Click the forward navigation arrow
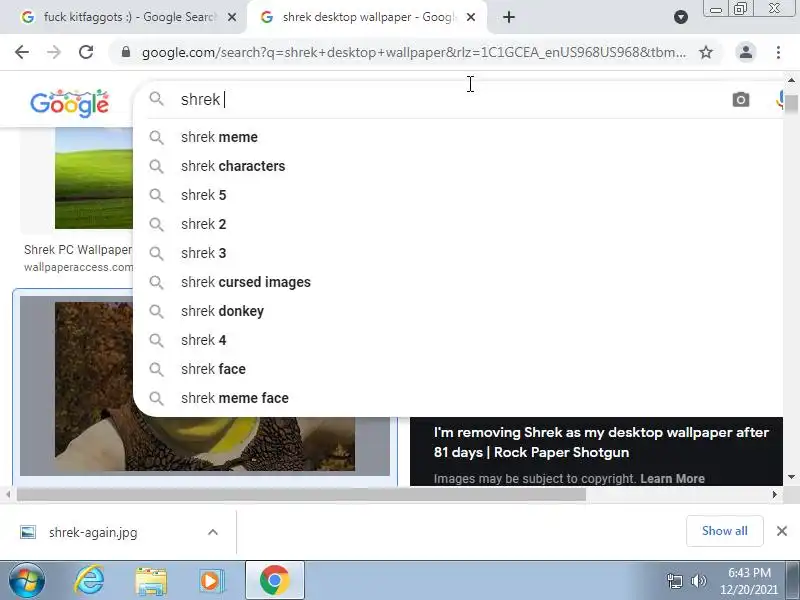 (54, 52)
